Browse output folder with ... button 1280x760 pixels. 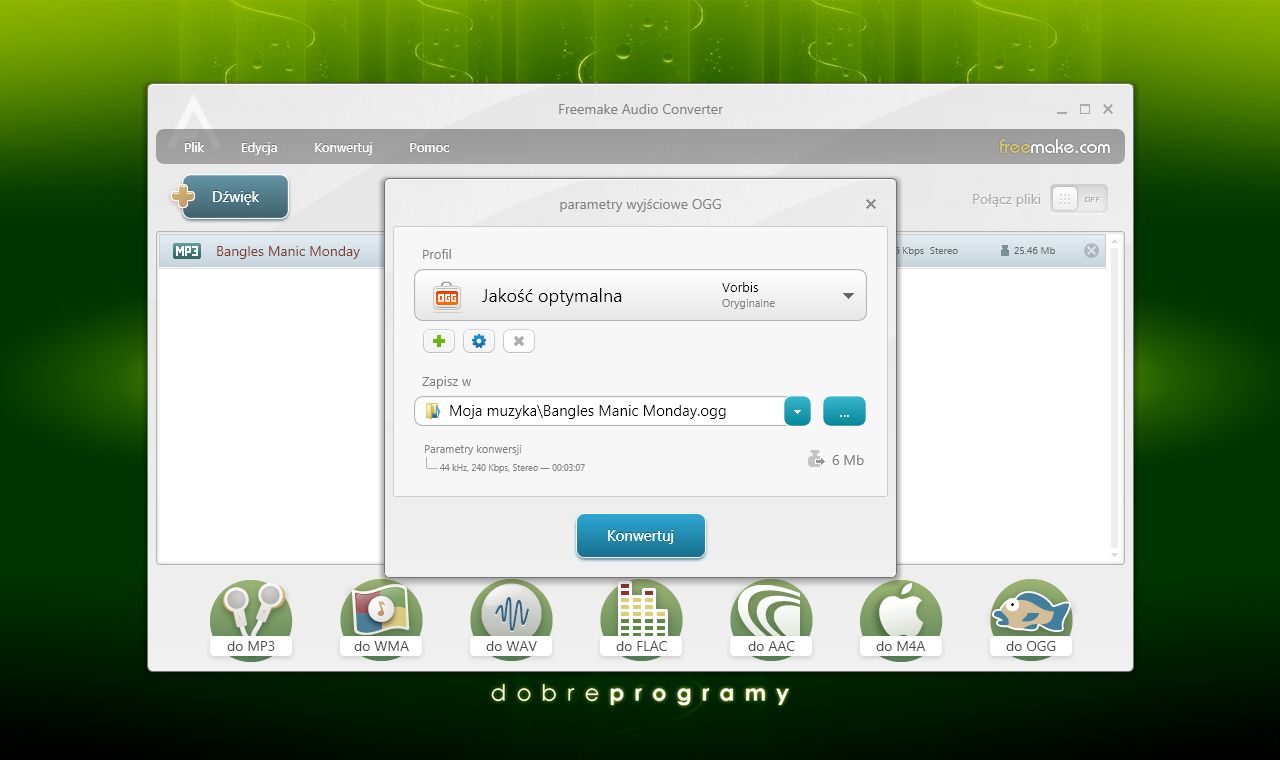(x=844, y=411)
